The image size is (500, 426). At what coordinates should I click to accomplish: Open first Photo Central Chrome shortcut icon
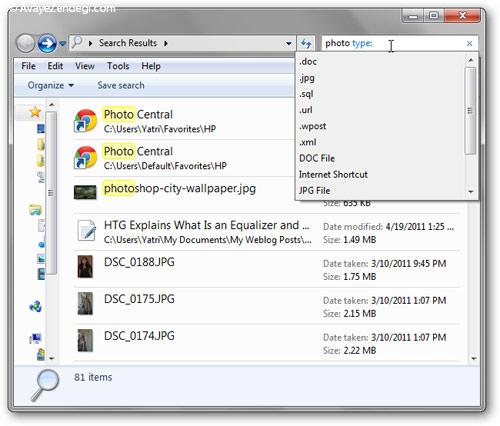click(x=85, y=121)
